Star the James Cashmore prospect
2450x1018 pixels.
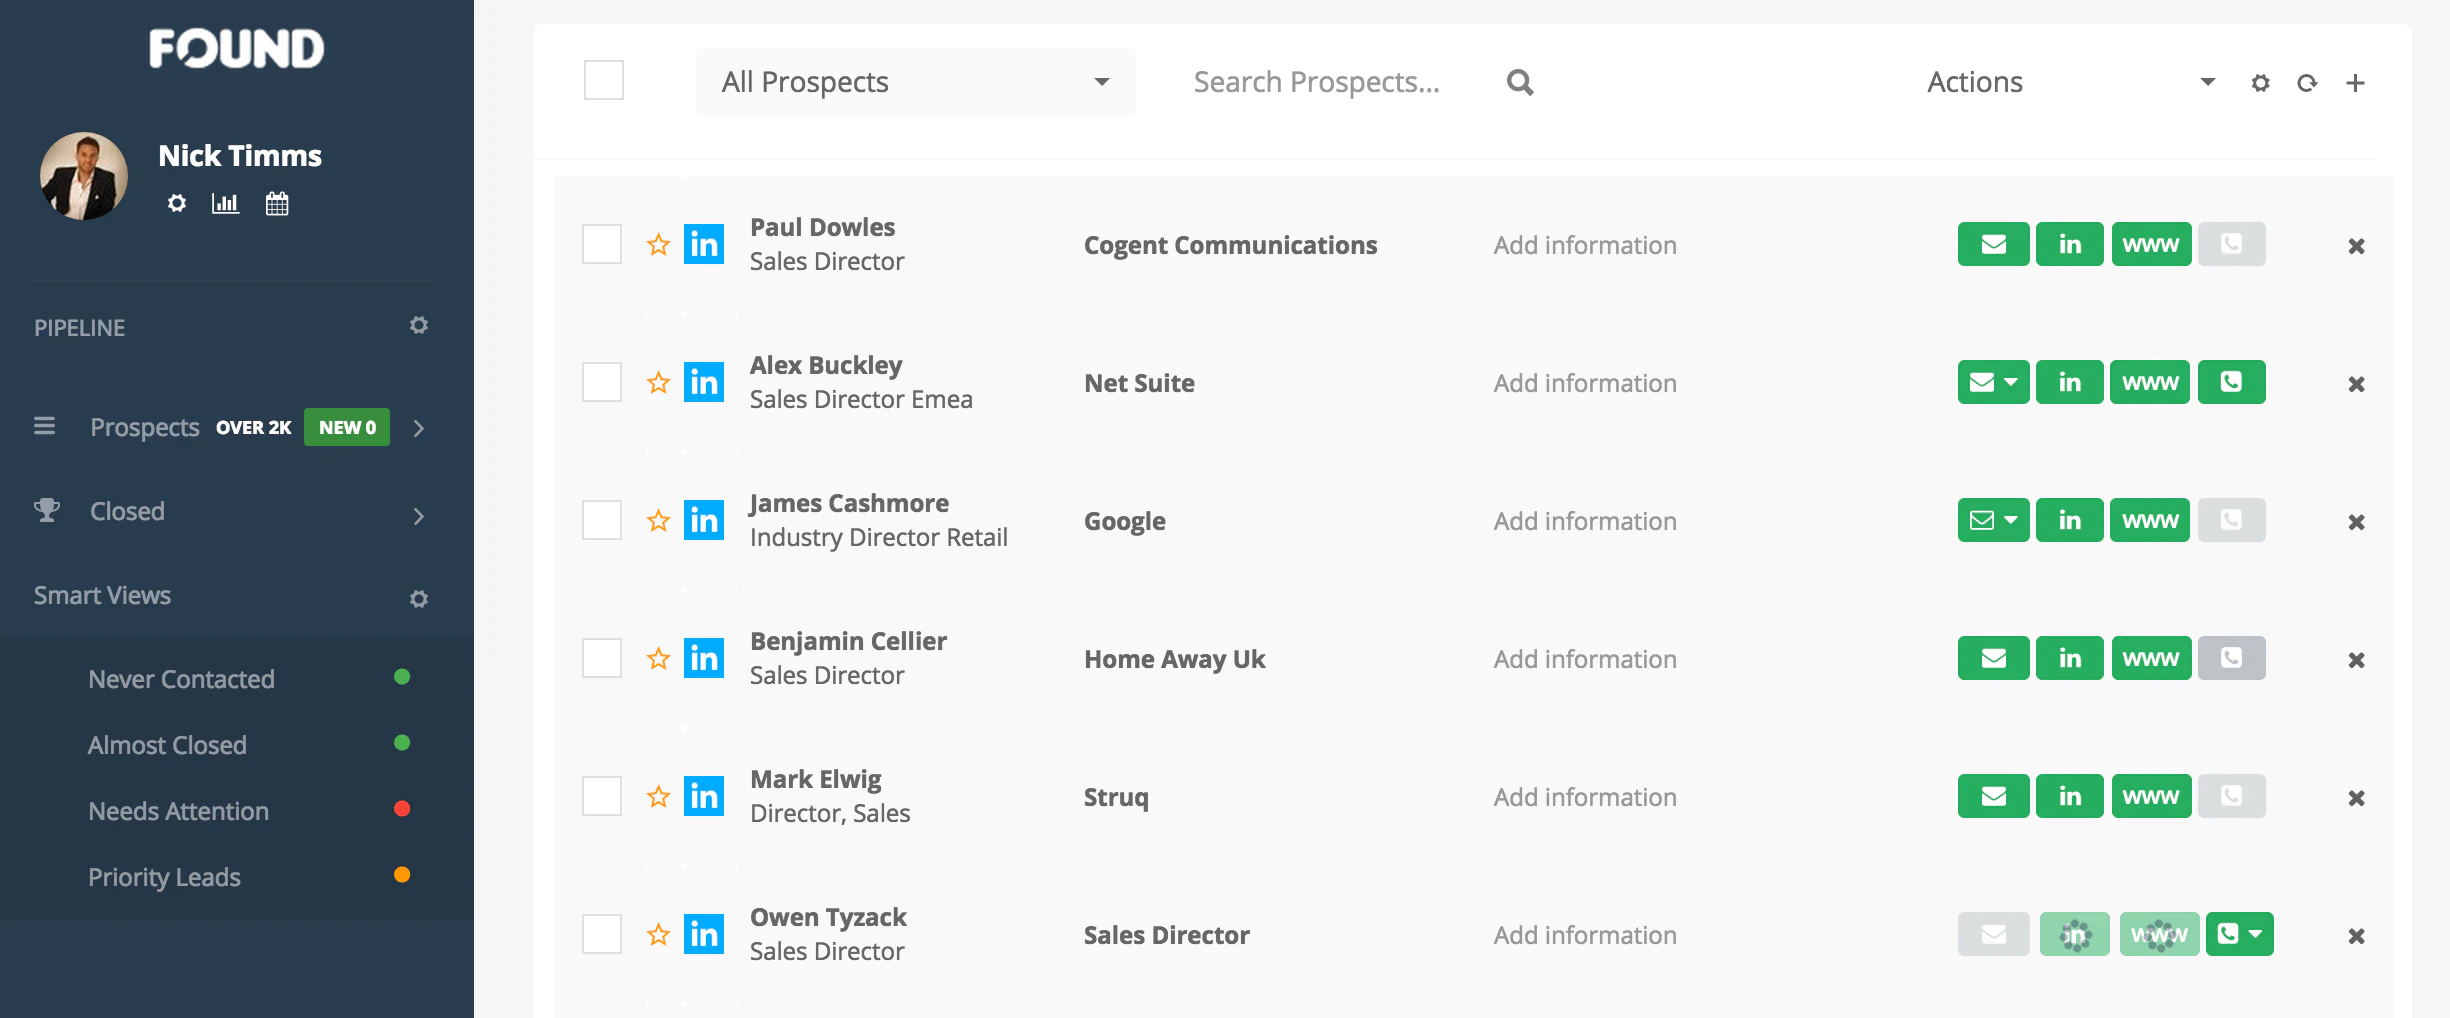pyautogui.click(x=658, y=521)
